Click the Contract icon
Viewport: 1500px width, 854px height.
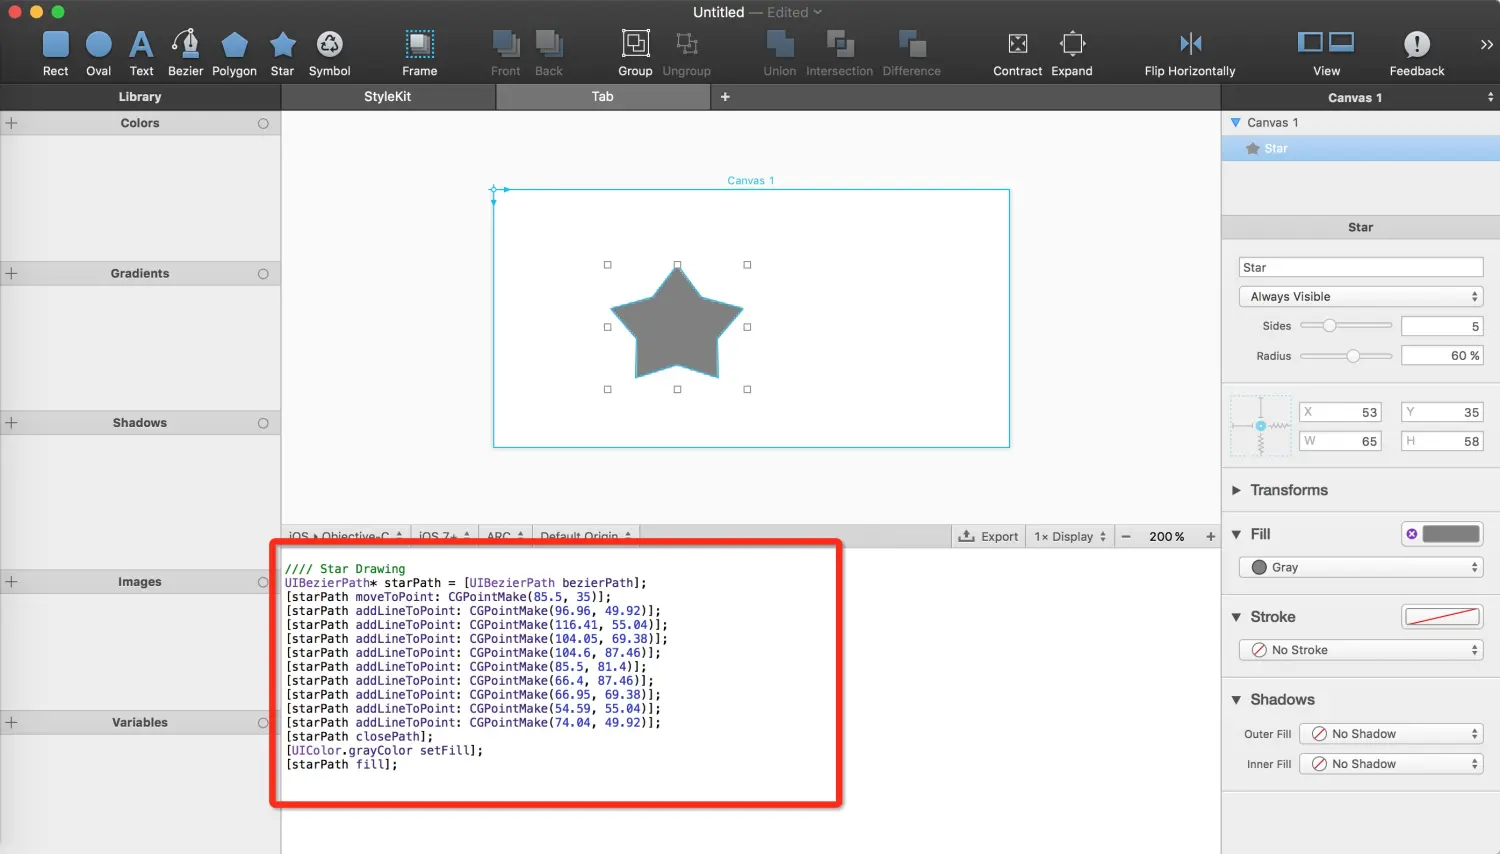(x=1018, y=43)
